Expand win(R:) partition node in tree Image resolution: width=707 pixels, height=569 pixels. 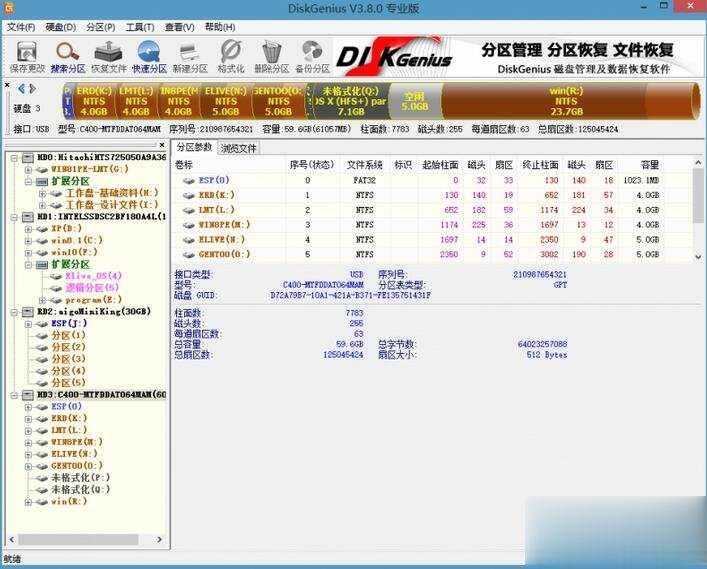click(x=28, y=502)
